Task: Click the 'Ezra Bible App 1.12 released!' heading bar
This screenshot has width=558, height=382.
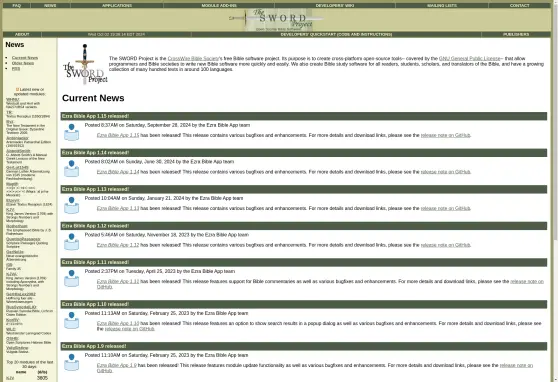Action: point(304,226)
